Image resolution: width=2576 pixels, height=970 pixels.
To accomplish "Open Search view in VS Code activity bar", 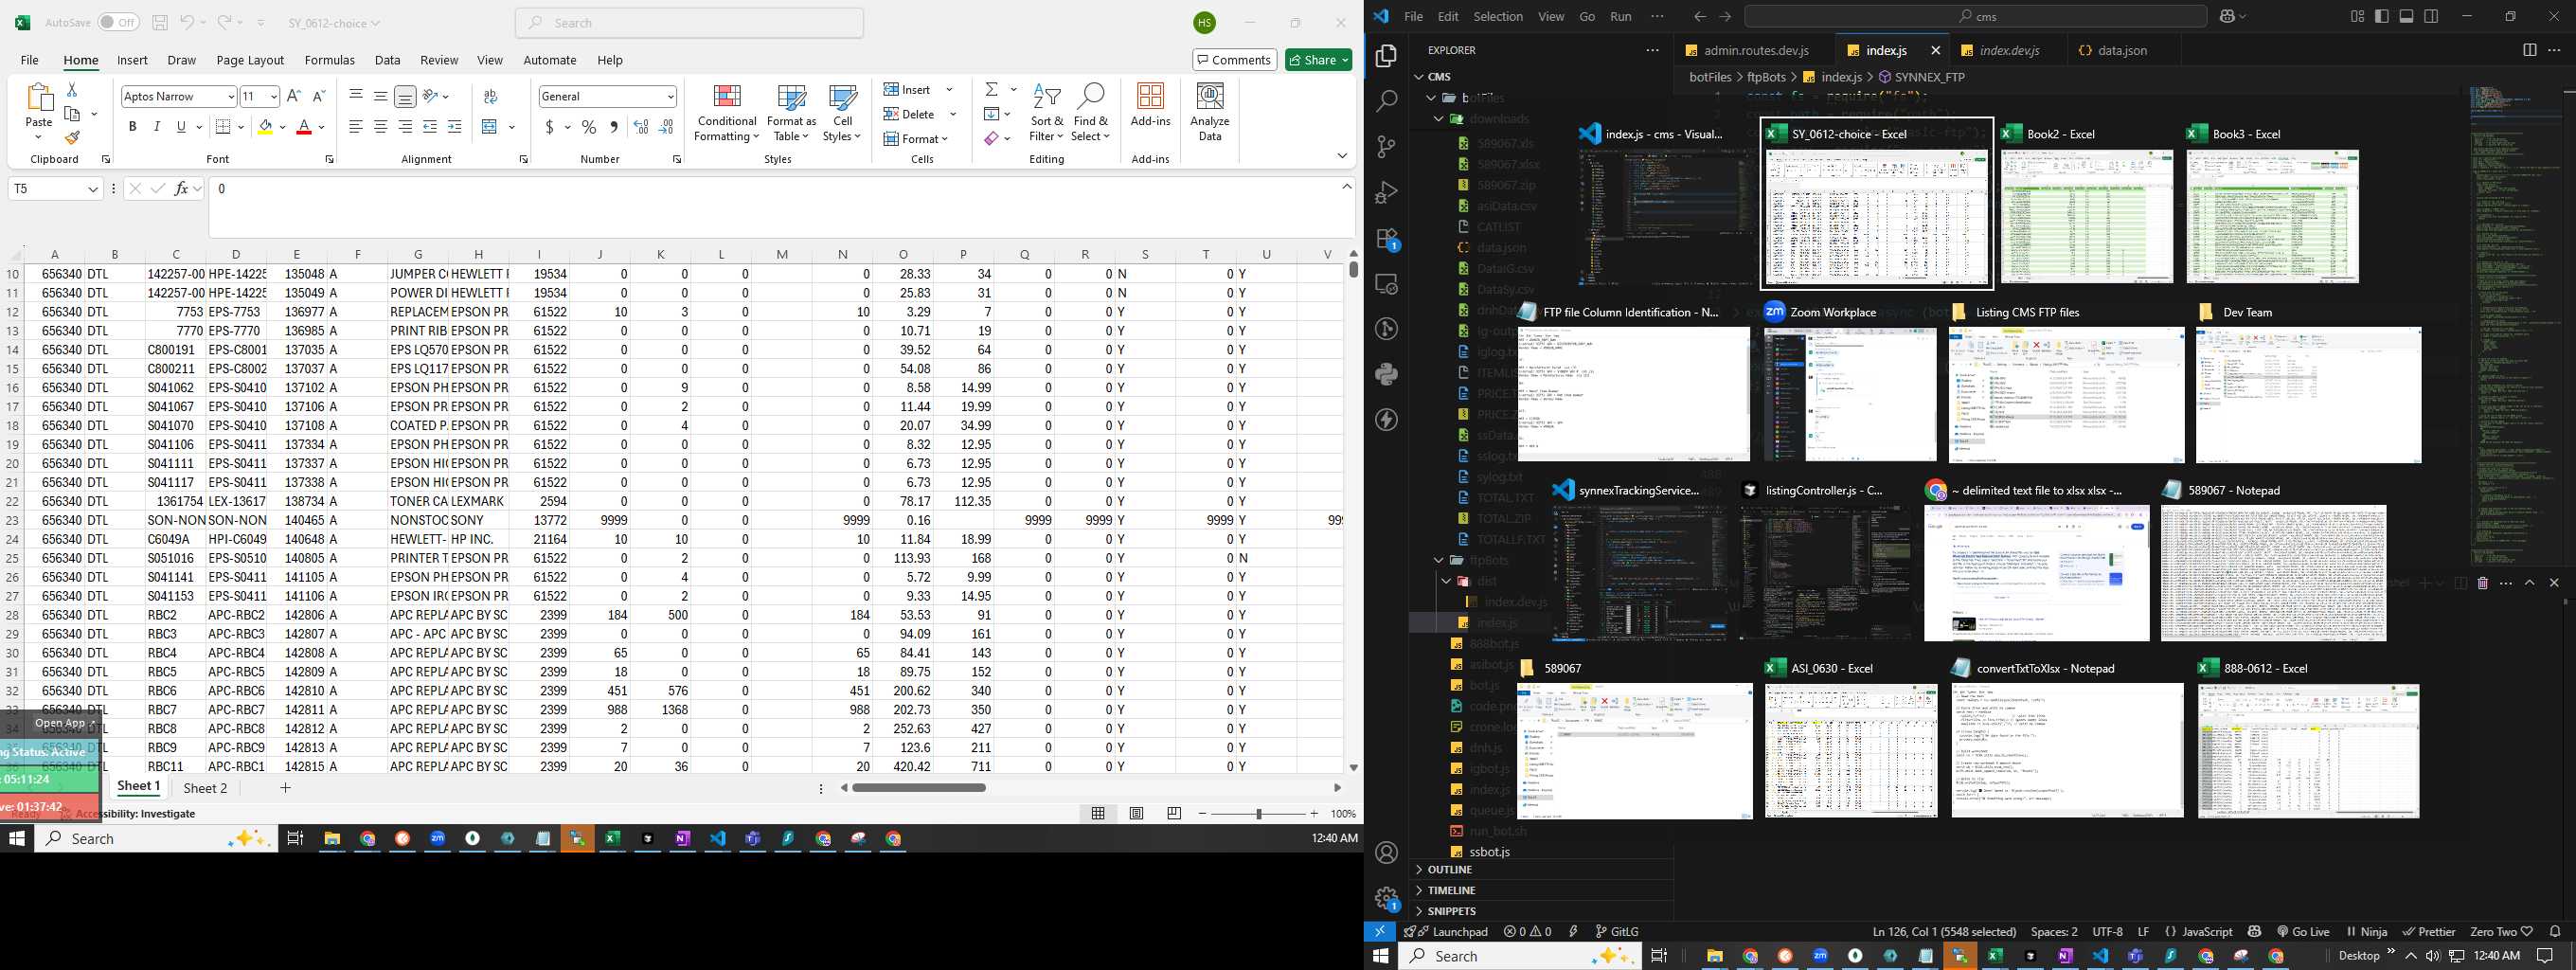I will [x=1387, y=101].
